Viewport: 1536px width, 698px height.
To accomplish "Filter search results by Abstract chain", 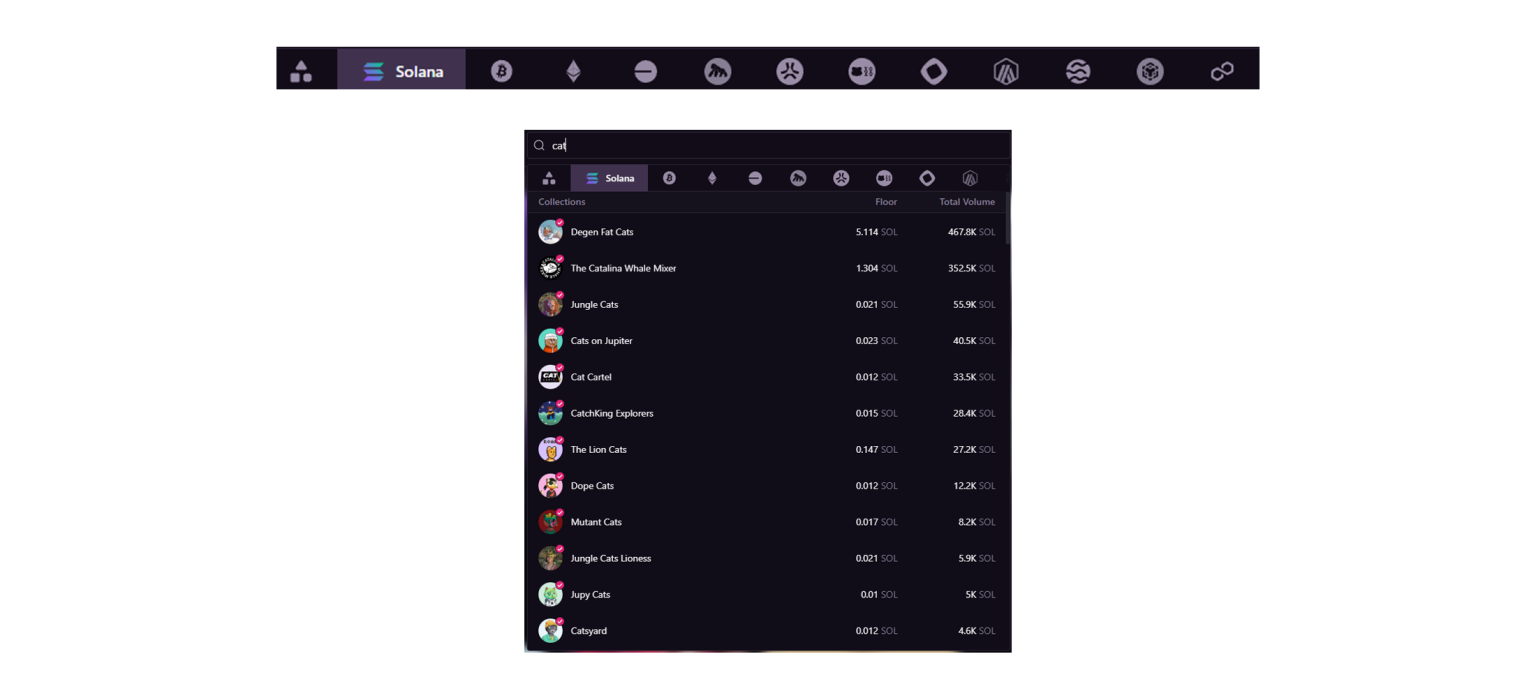I will (841, 178).
